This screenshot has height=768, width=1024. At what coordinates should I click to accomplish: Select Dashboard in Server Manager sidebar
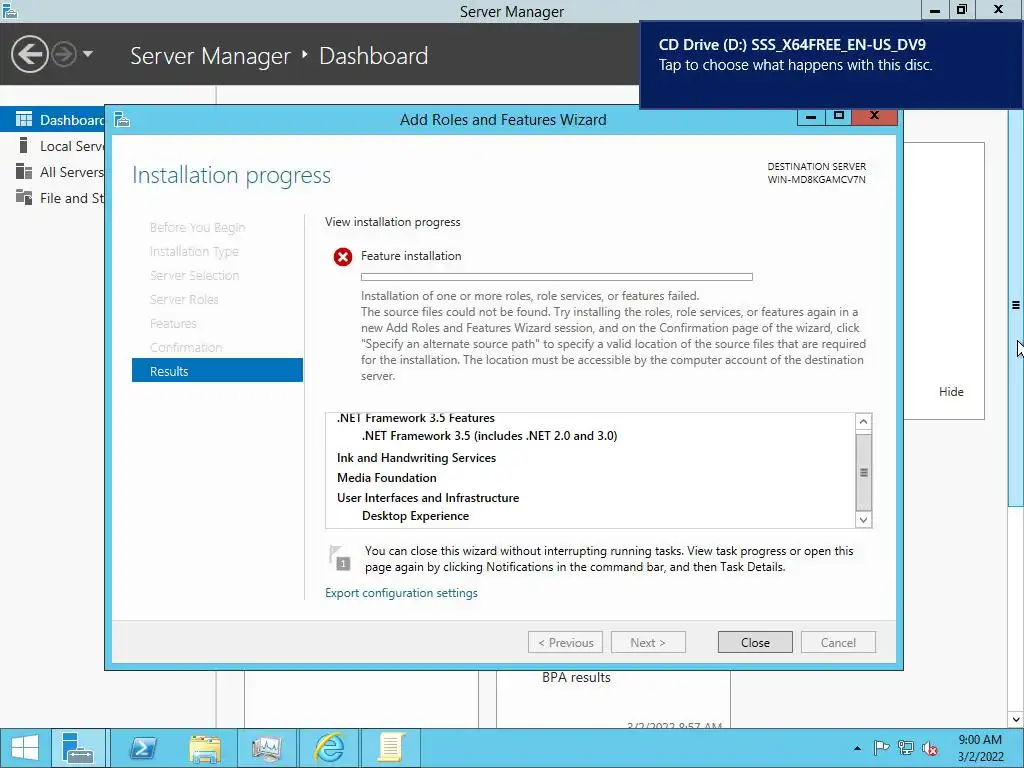point(52,120)
